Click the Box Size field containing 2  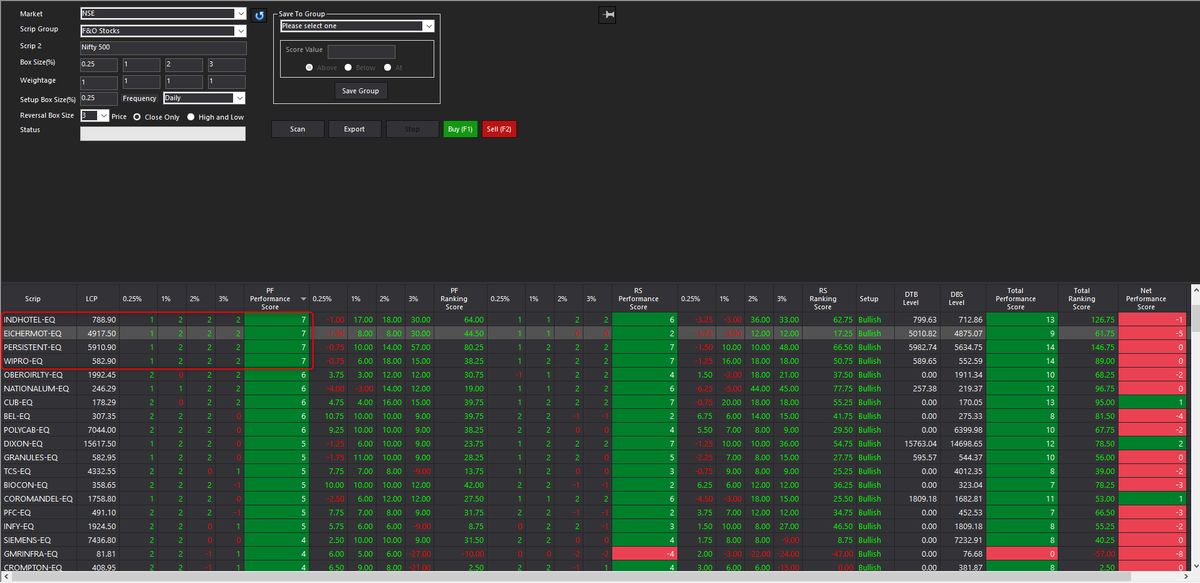(x=184, y=65)
